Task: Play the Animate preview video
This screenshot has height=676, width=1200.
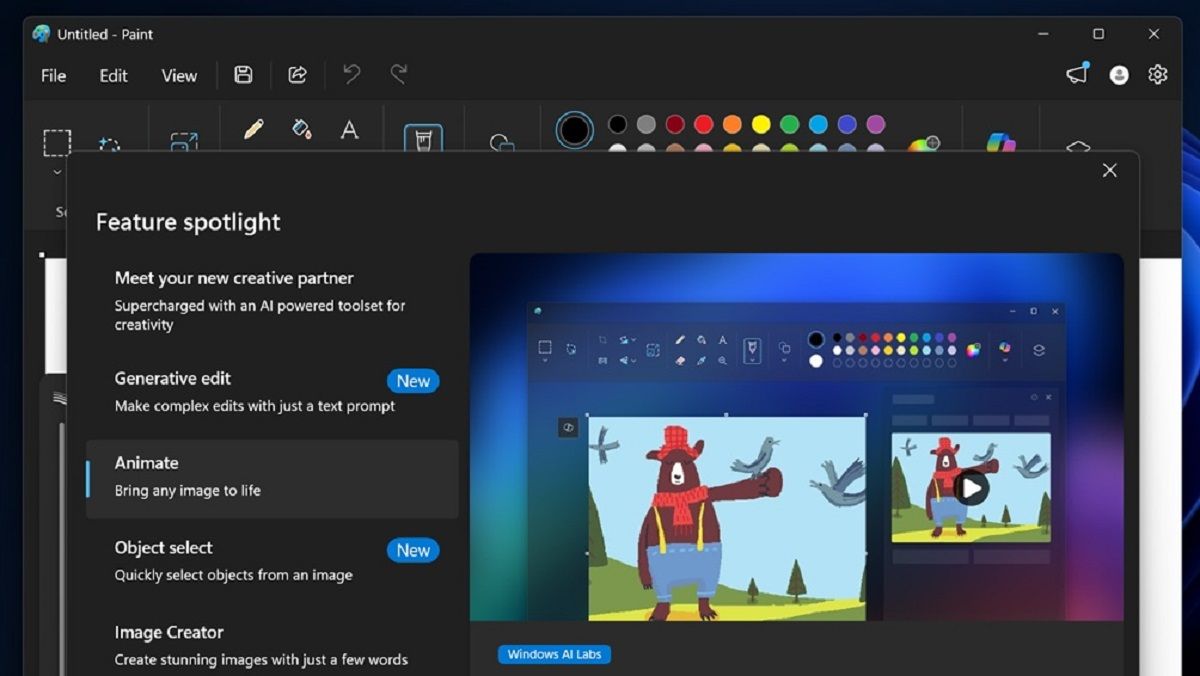Action: click(971, 488)
